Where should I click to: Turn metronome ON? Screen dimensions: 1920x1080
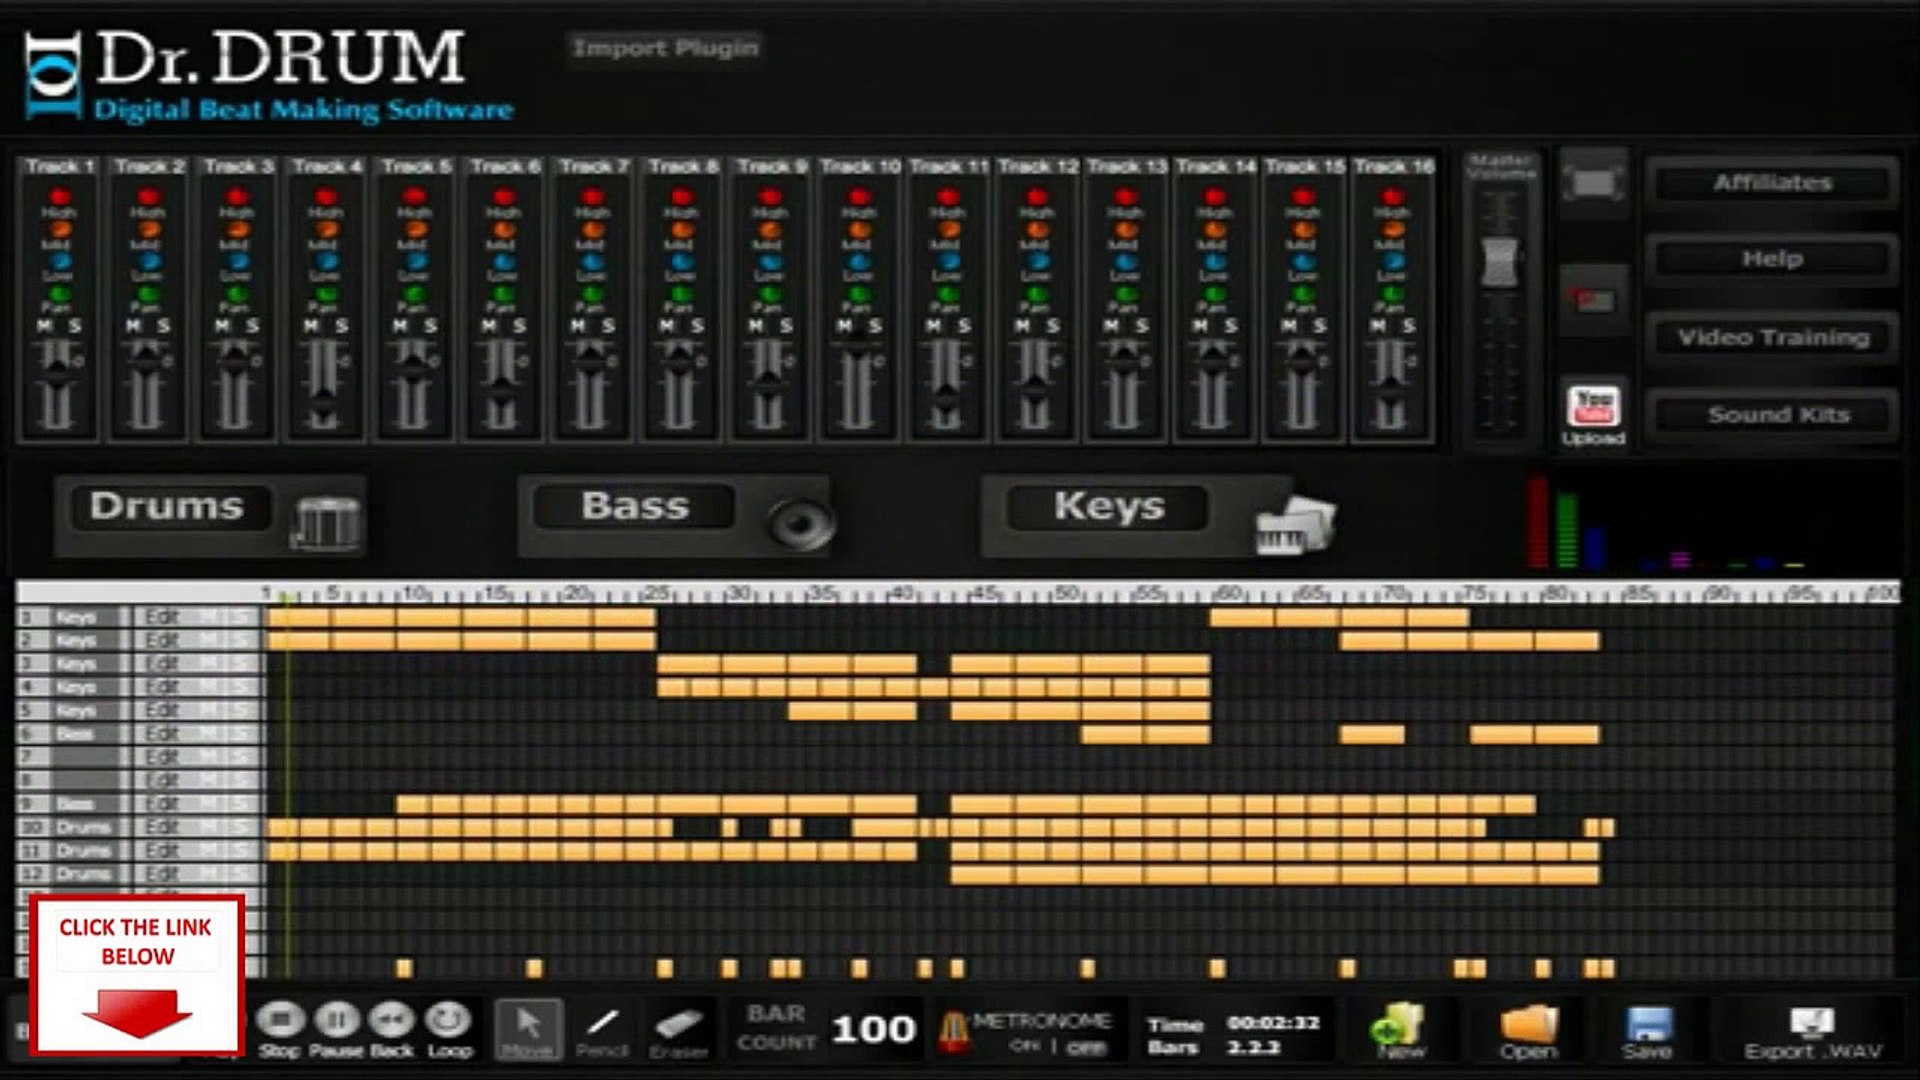tap(1024, 1046)
